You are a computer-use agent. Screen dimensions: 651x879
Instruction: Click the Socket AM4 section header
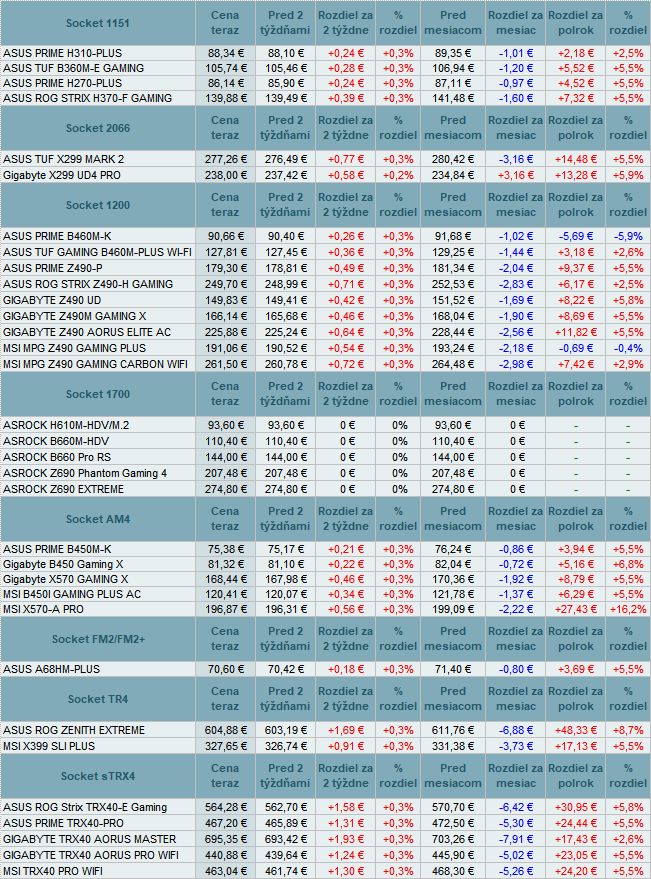(97, 519)
